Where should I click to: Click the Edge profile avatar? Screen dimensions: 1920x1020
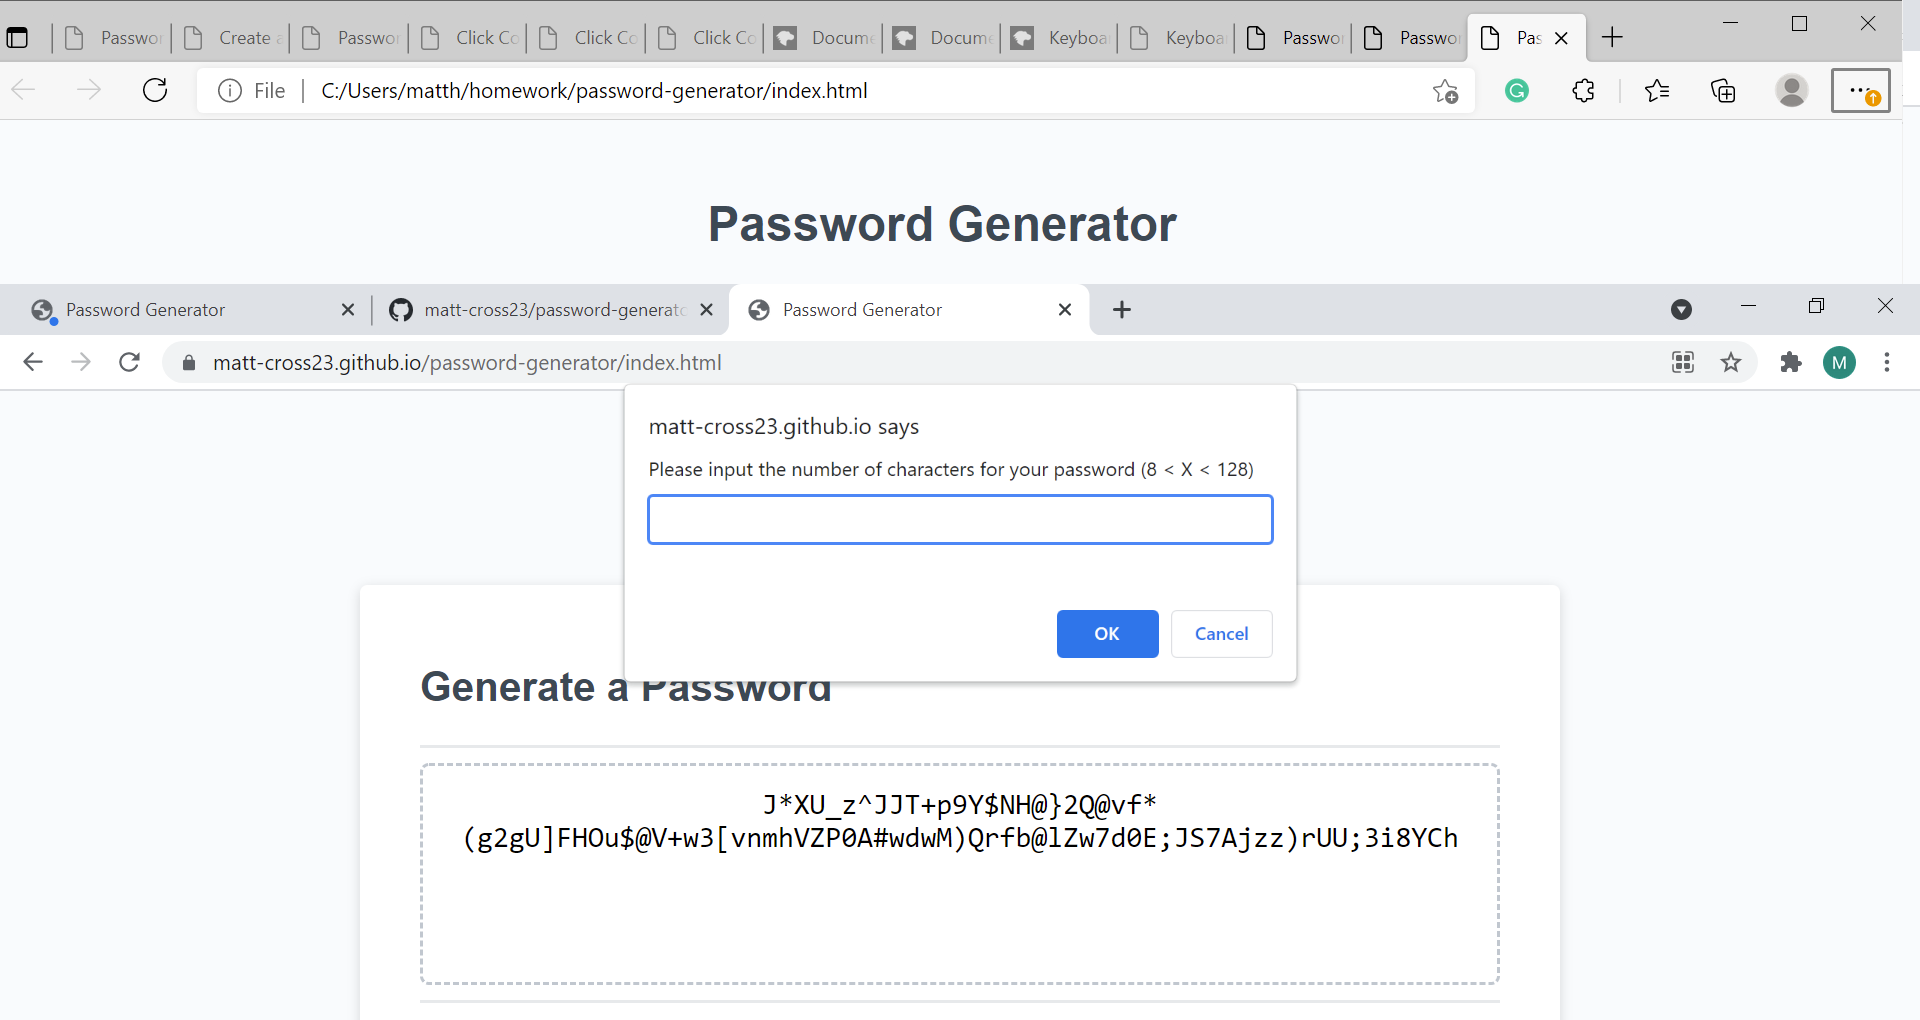1792,90
